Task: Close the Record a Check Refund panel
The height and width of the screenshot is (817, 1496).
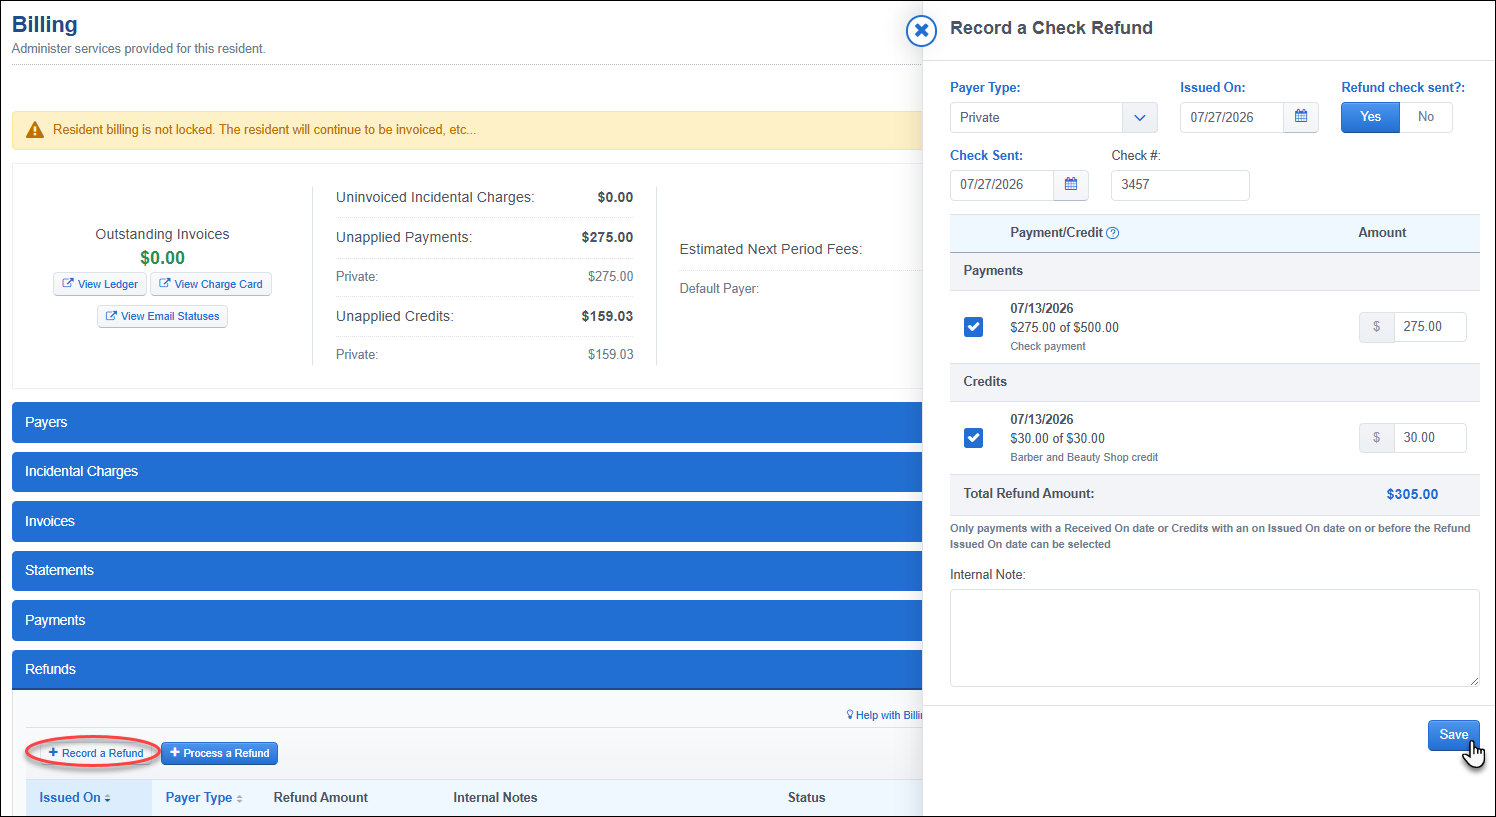Action: (x=921, y=31)
